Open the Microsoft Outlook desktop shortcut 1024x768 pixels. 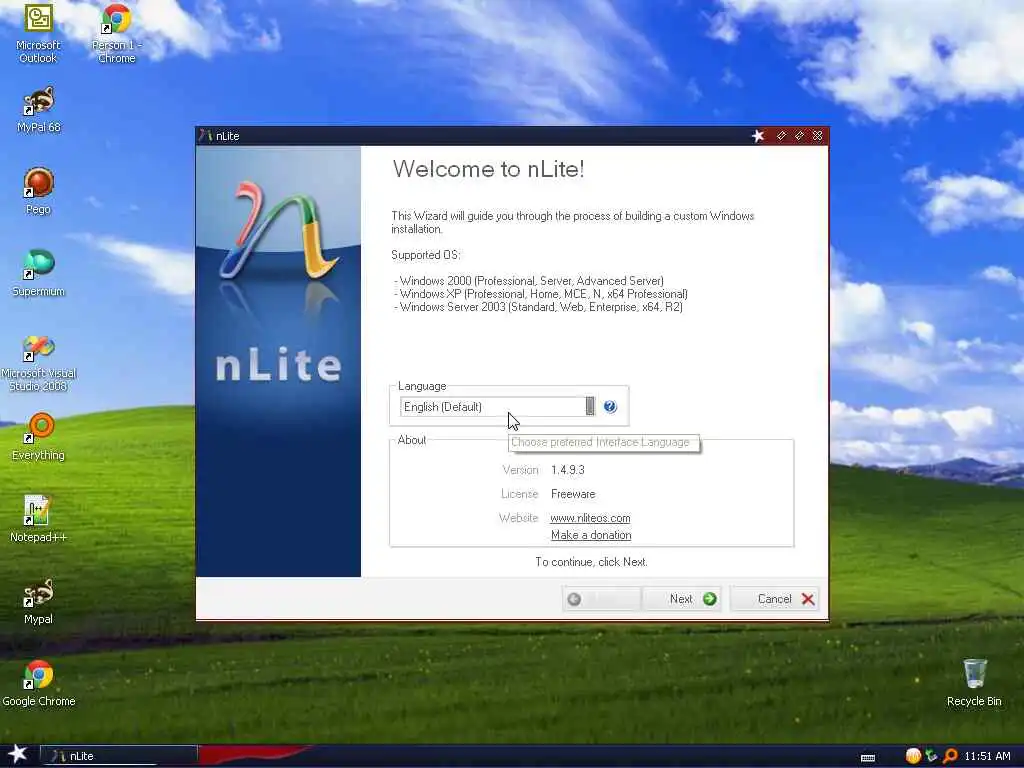(x=38, y=34)
